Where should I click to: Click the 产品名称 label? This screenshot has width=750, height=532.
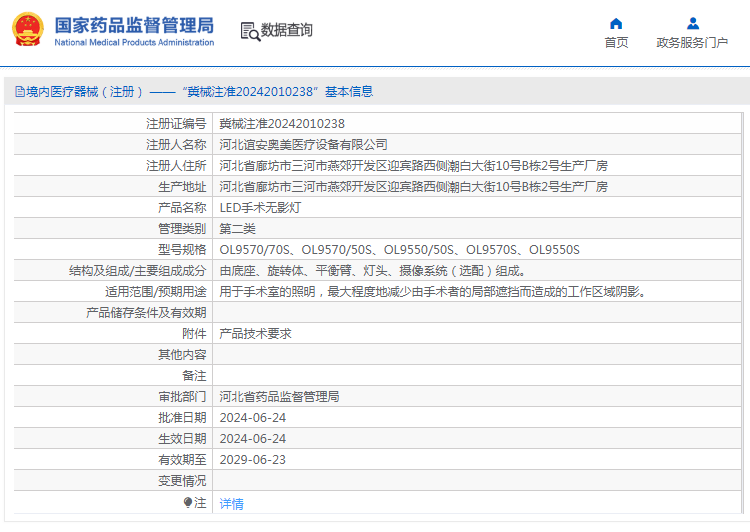coord(182,208)
